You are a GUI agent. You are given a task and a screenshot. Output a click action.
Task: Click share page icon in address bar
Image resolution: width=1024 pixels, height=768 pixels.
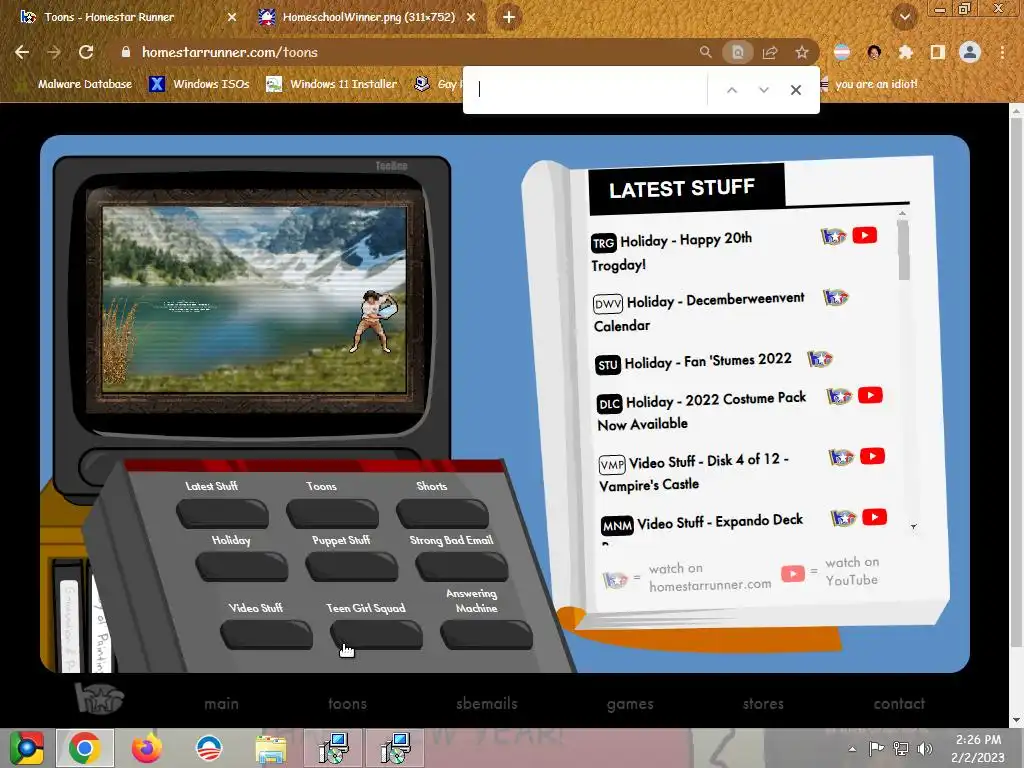770,52
